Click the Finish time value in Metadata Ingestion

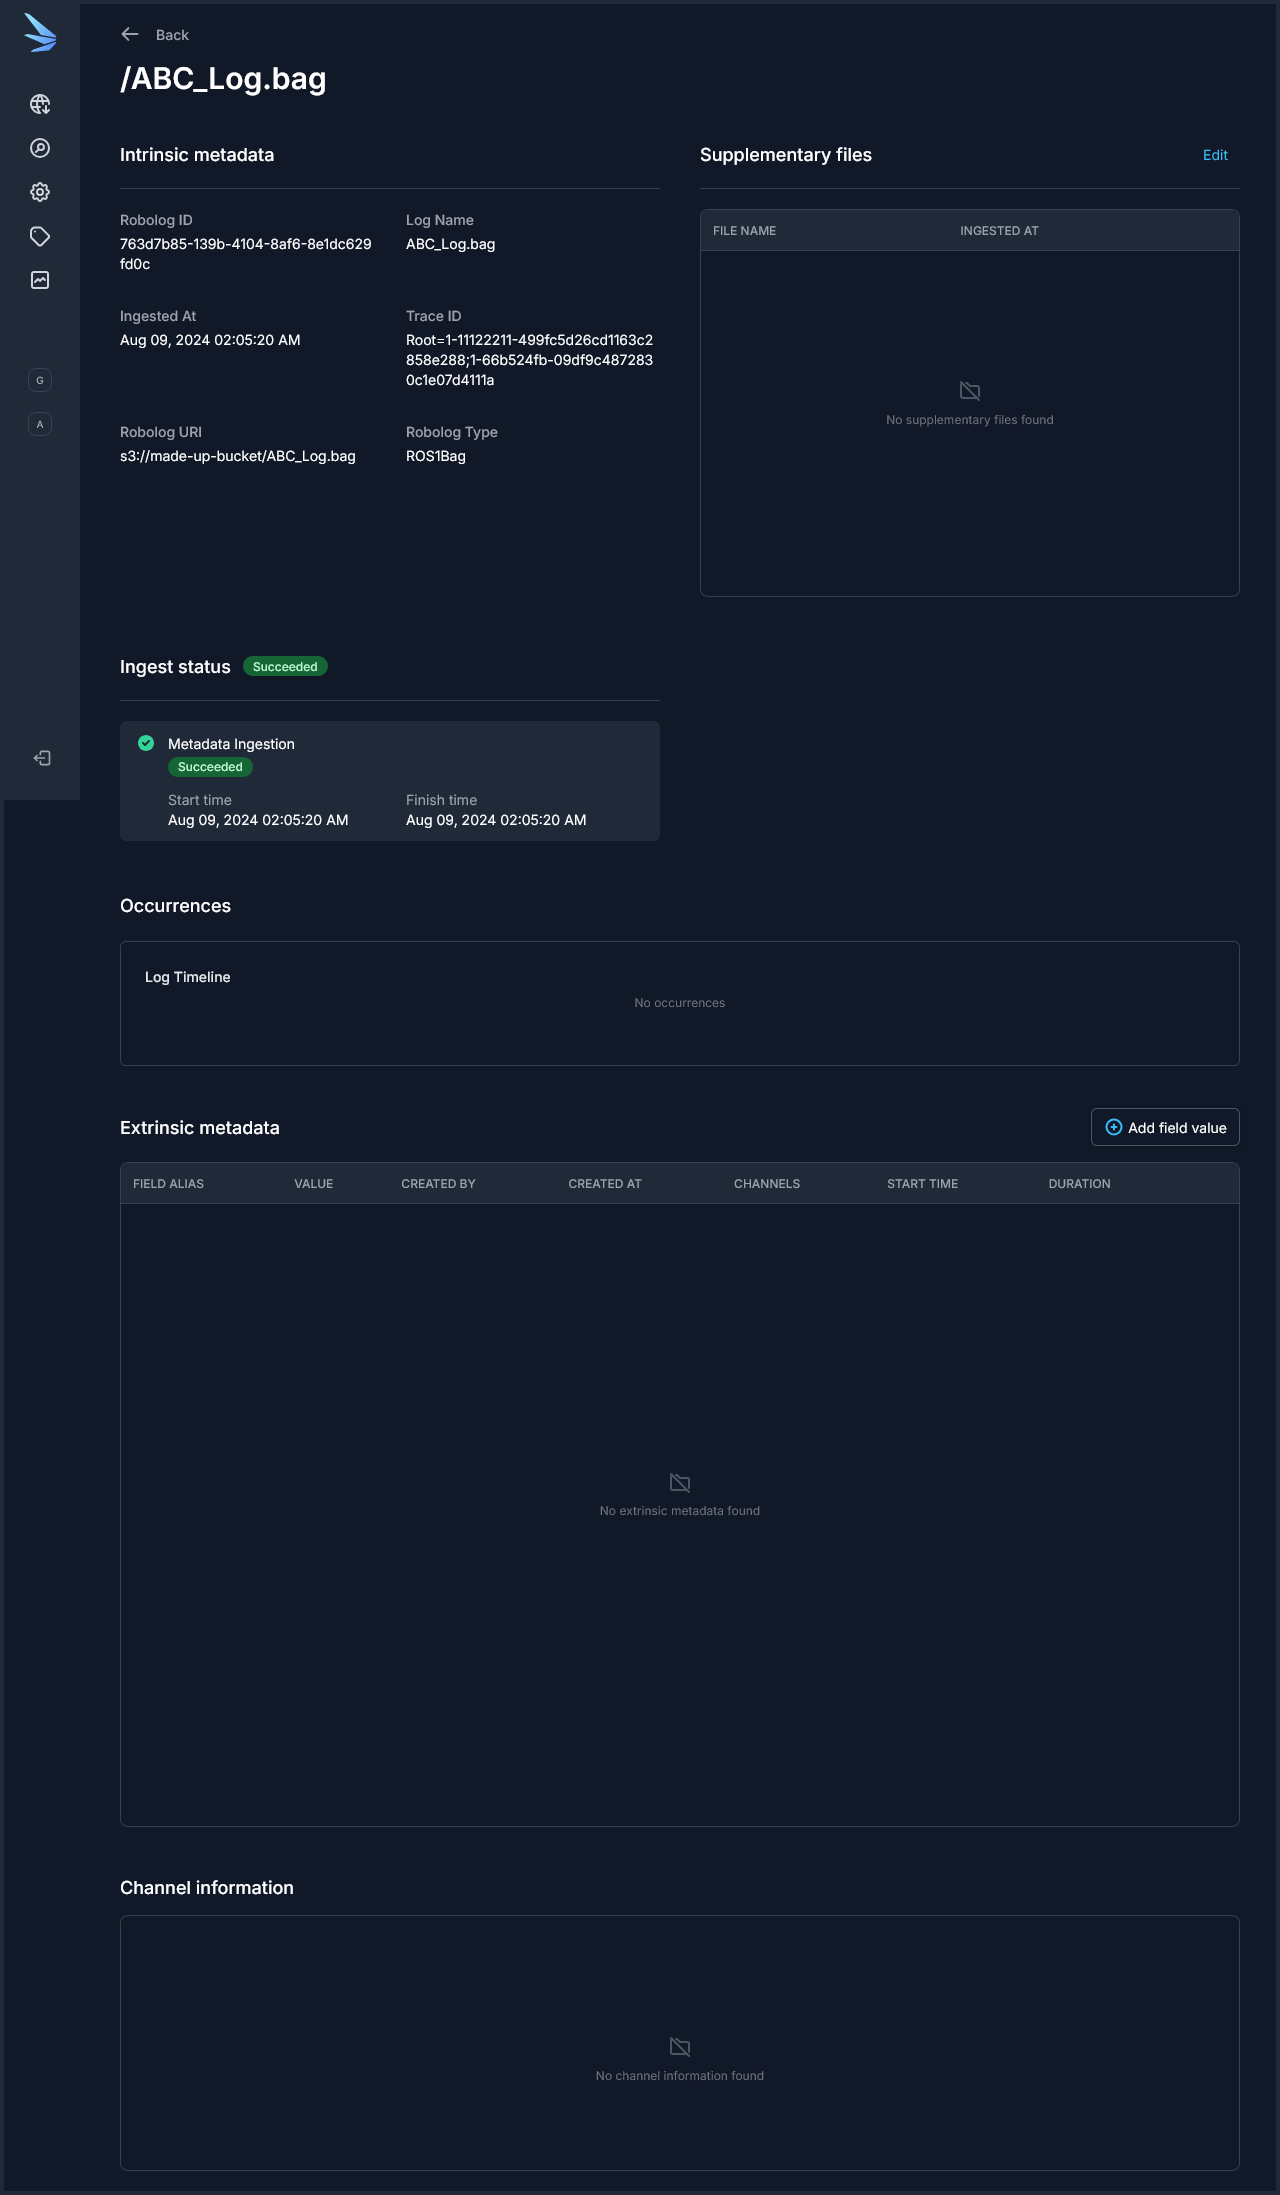[x=496, y=820]
